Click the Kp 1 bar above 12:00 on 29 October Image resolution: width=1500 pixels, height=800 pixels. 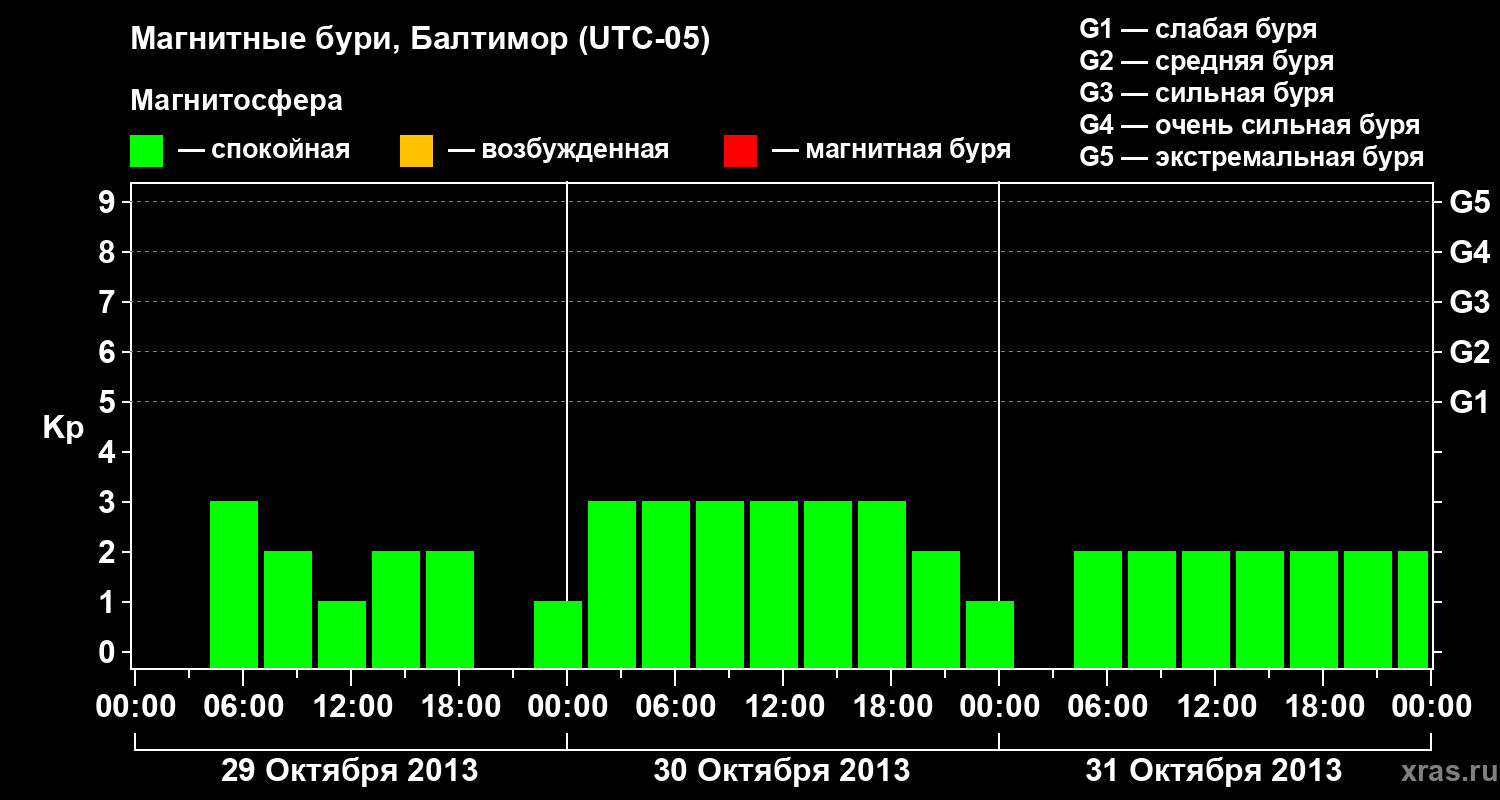tap(342, 634)
